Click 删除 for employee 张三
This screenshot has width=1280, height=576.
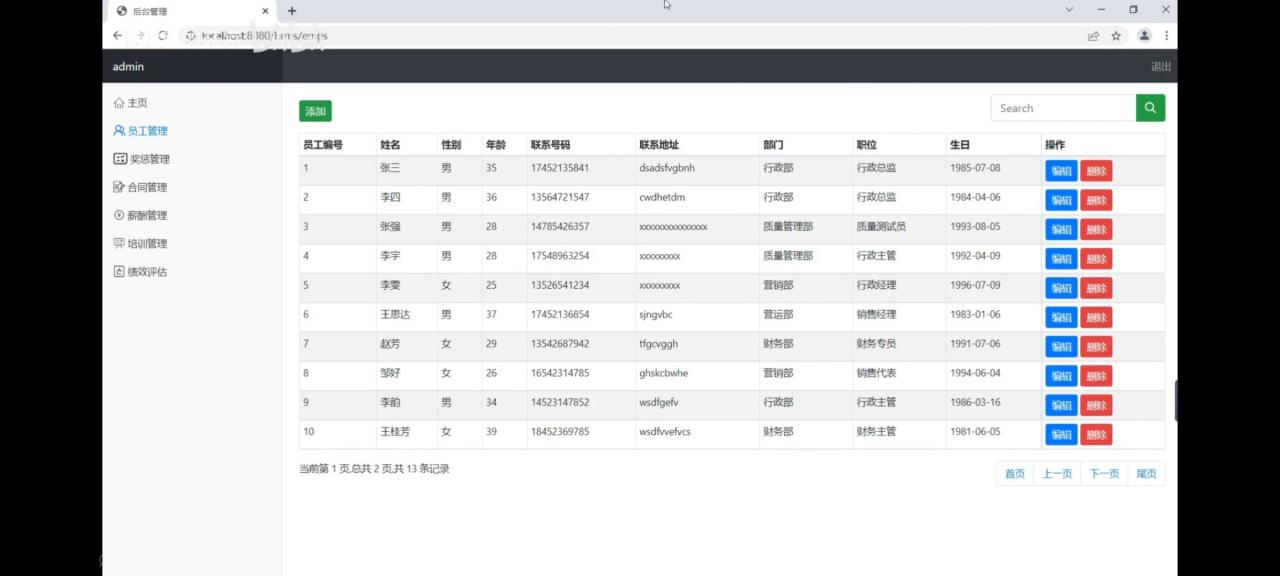pos(1096,171)
